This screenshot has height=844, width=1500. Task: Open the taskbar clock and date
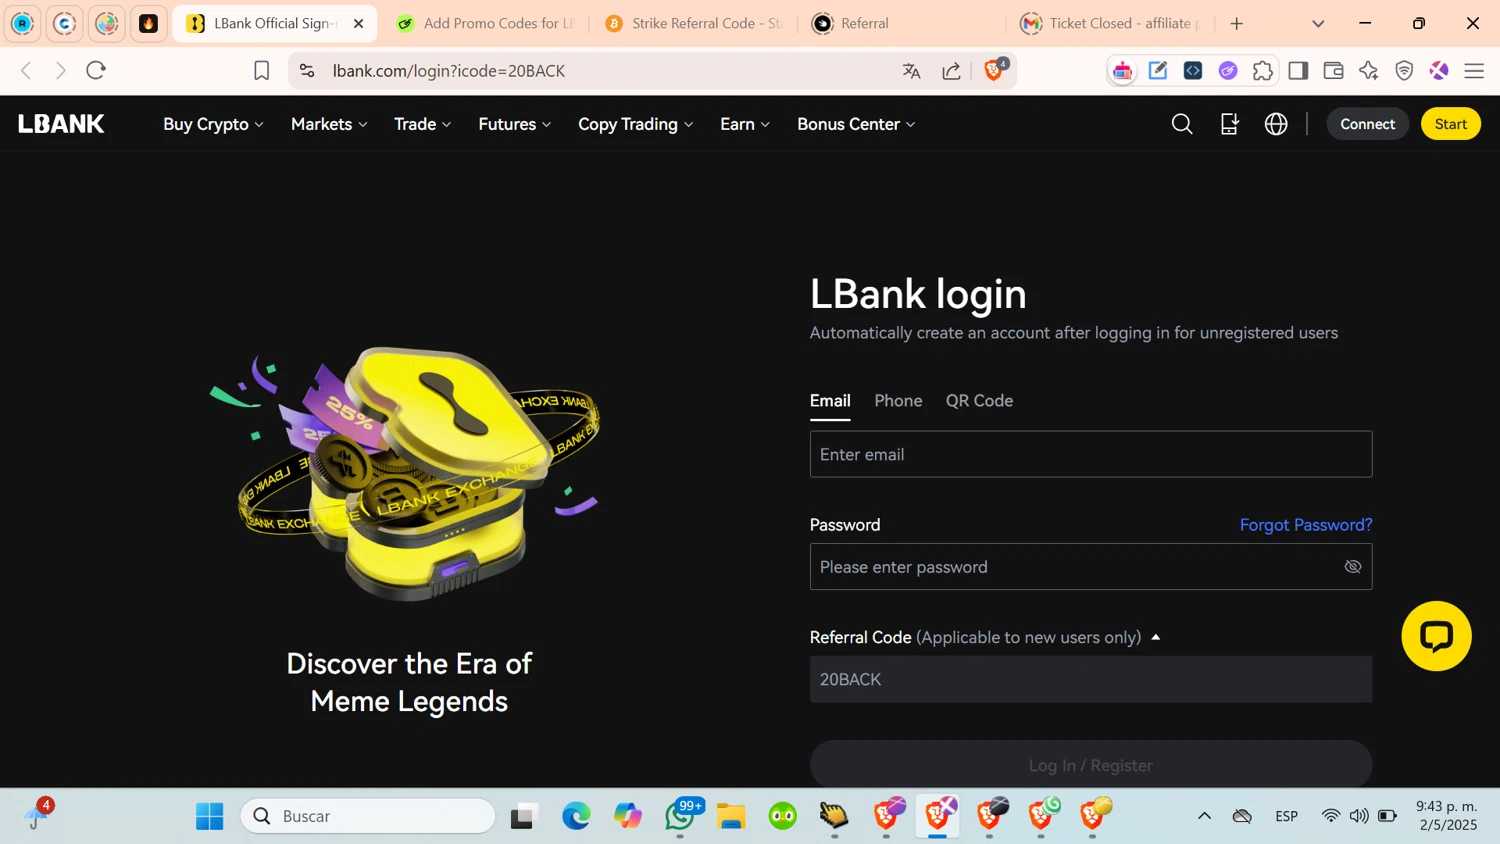click(x=1446, y=816)
